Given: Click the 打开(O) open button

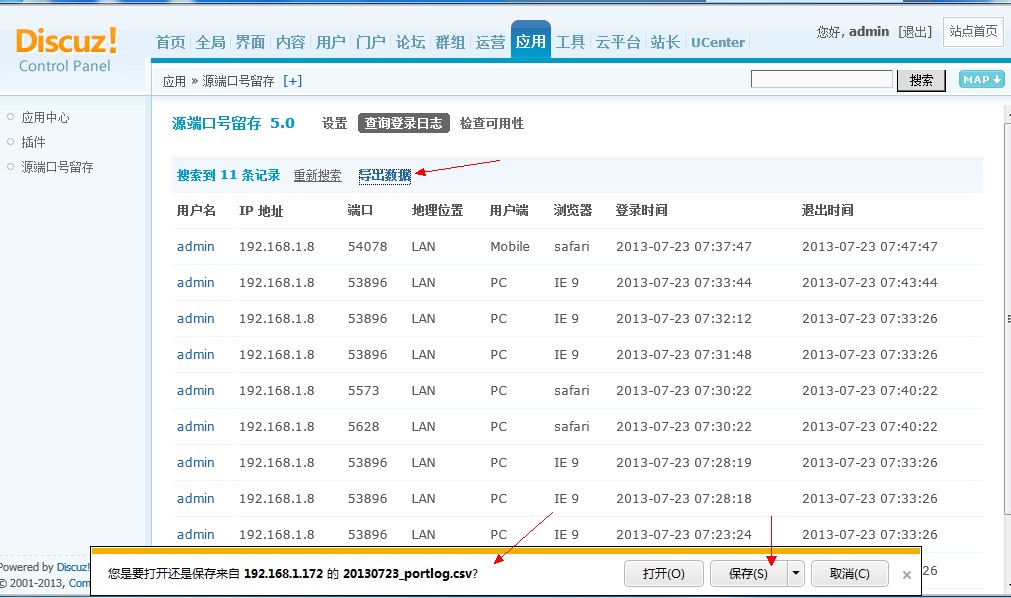Looking at the screenshot, I should 663,573.
